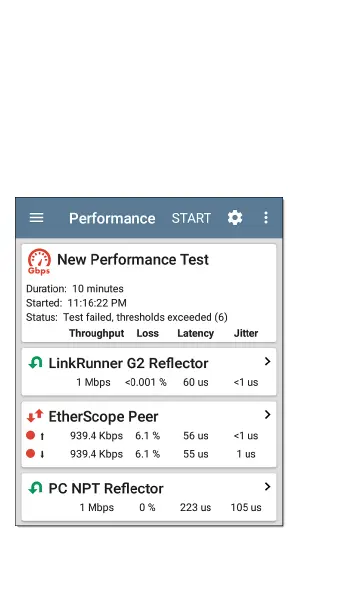Expand PC NPT Reflector details chevron
This screenshot has height=612, width=360.
tap(267, 486)
